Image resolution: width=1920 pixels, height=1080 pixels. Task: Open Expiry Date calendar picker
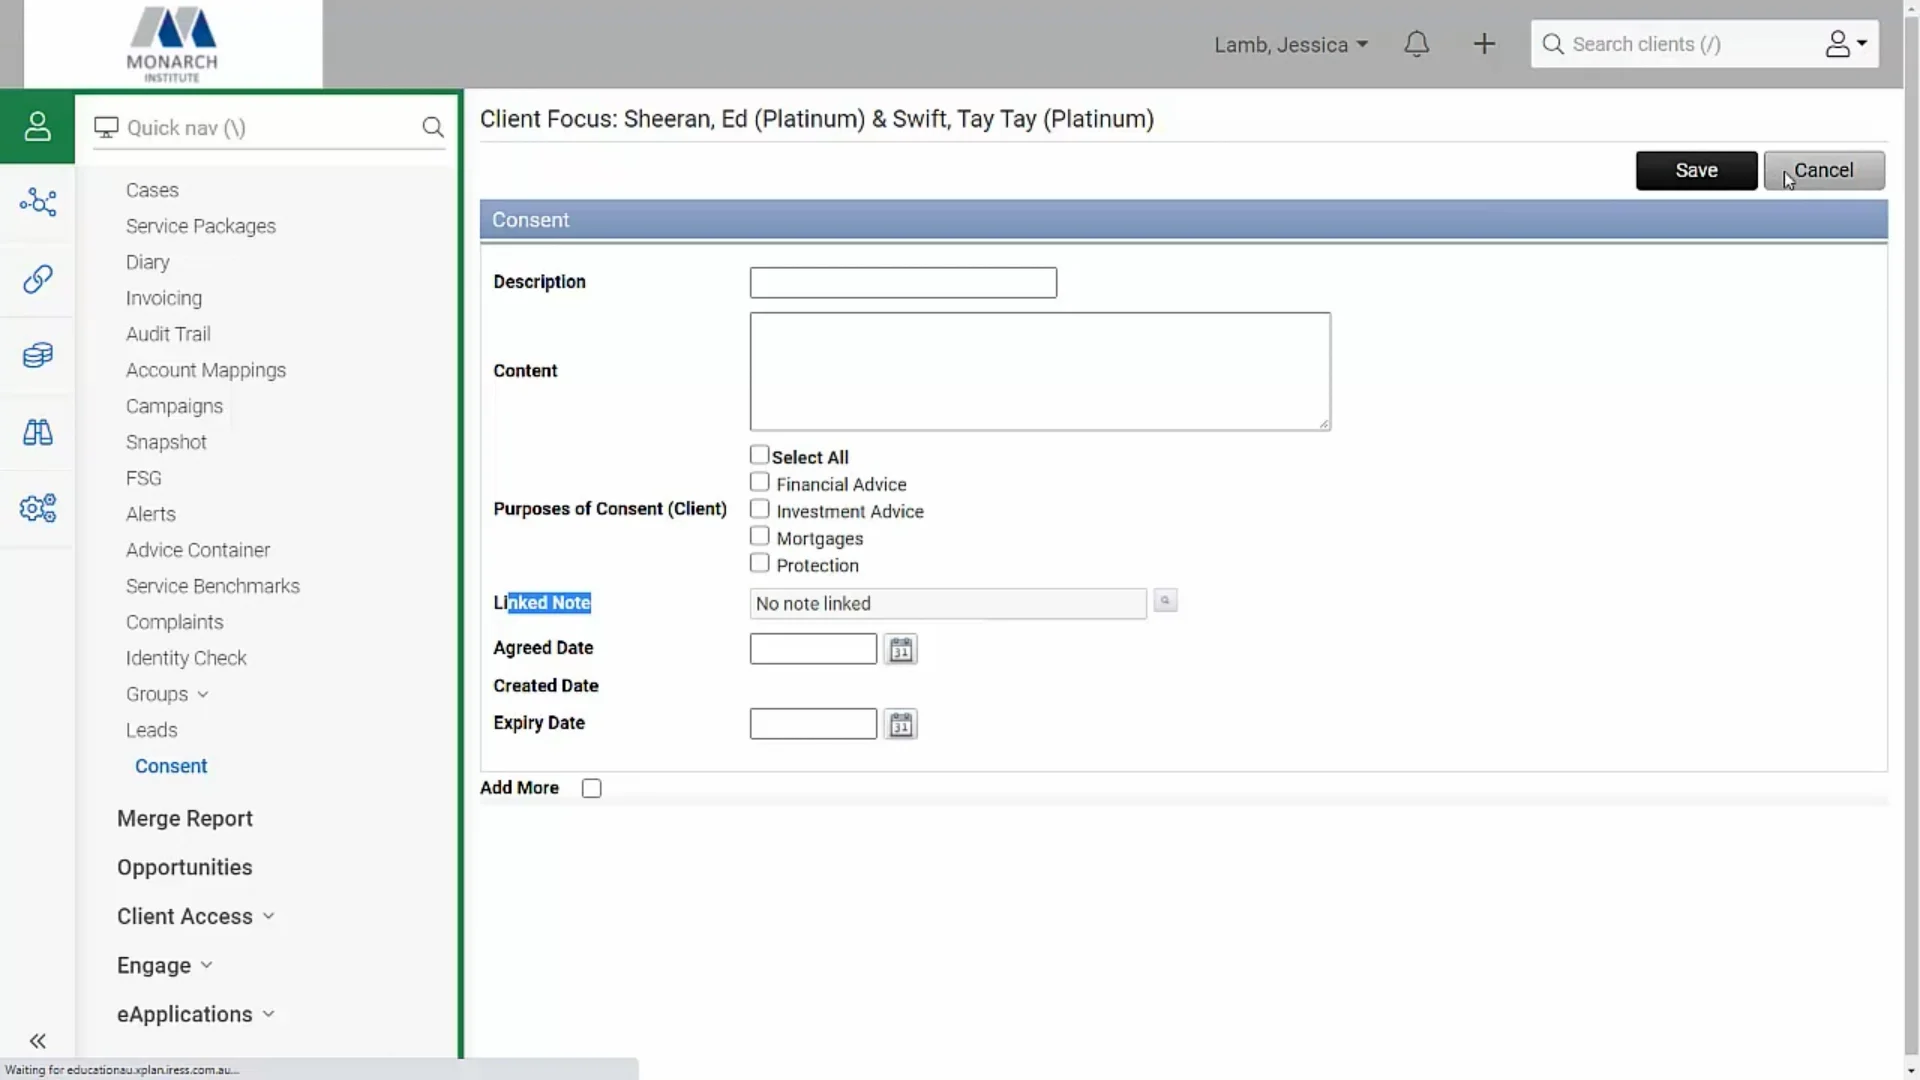click(x=901, y=725)
